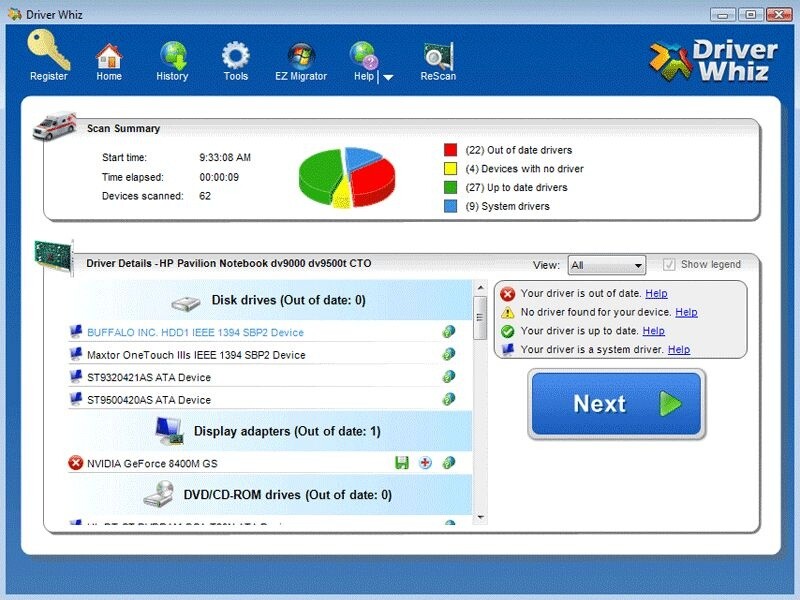Click the globe icon for ST9500420AS
Screen dimensions: 800x600
(x=449, y=399)
